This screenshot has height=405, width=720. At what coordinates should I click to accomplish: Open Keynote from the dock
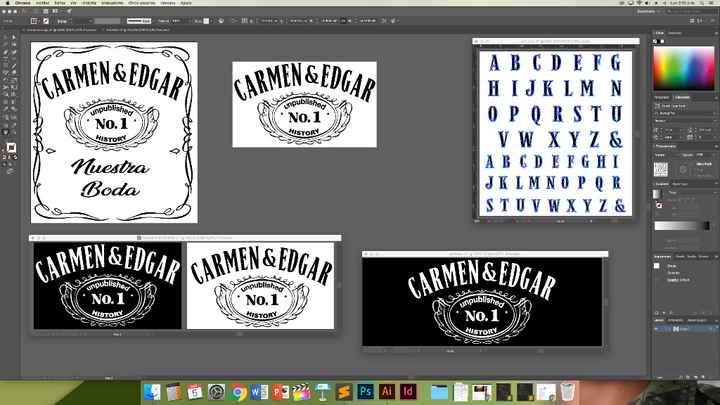pos(323,392)
